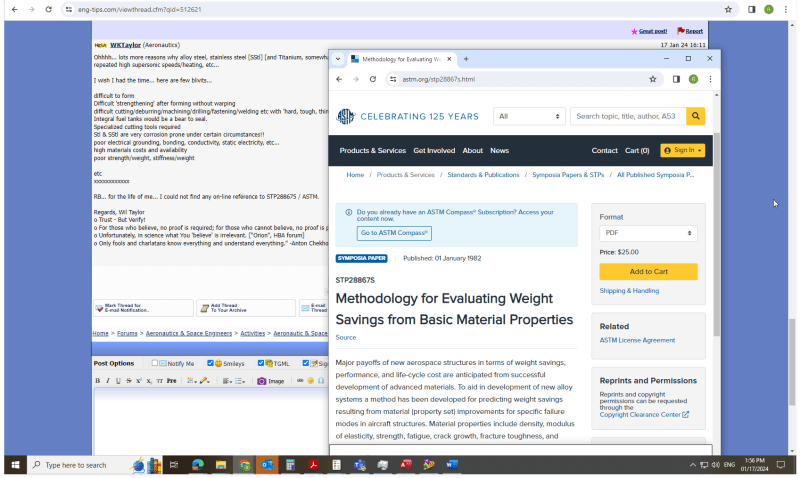Open Outlook from the taskbar
The width and height of the screenshot is (800, 478).
coord(267,465)
